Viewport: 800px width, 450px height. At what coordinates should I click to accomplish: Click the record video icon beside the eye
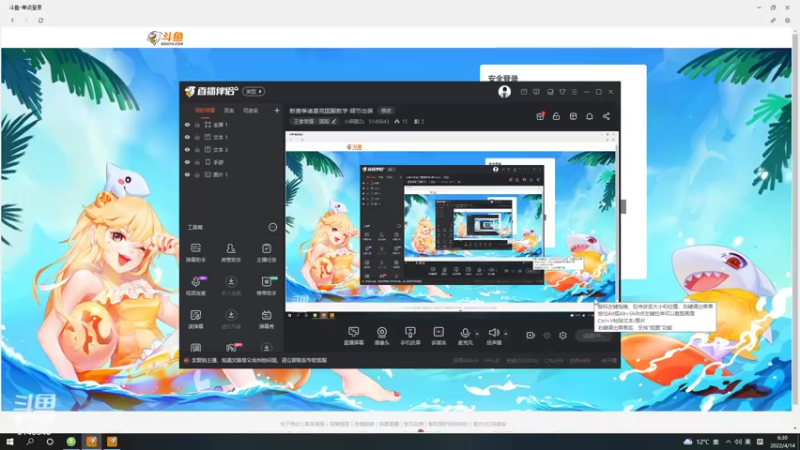531,335
